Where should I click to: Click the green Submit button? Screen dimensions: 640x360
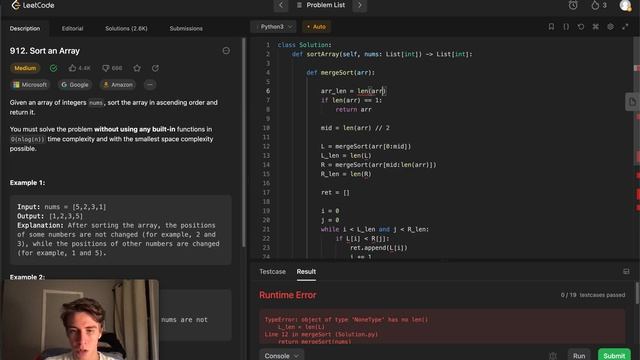tap(614, 355)
